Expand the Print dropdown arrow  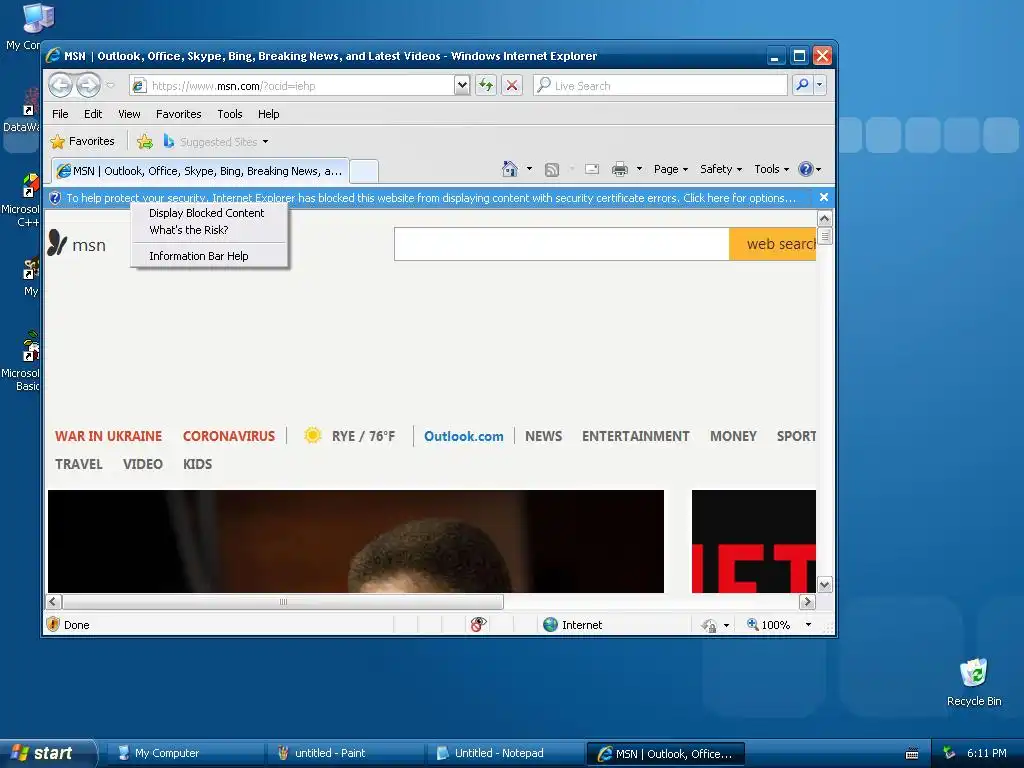coord(639,169)
